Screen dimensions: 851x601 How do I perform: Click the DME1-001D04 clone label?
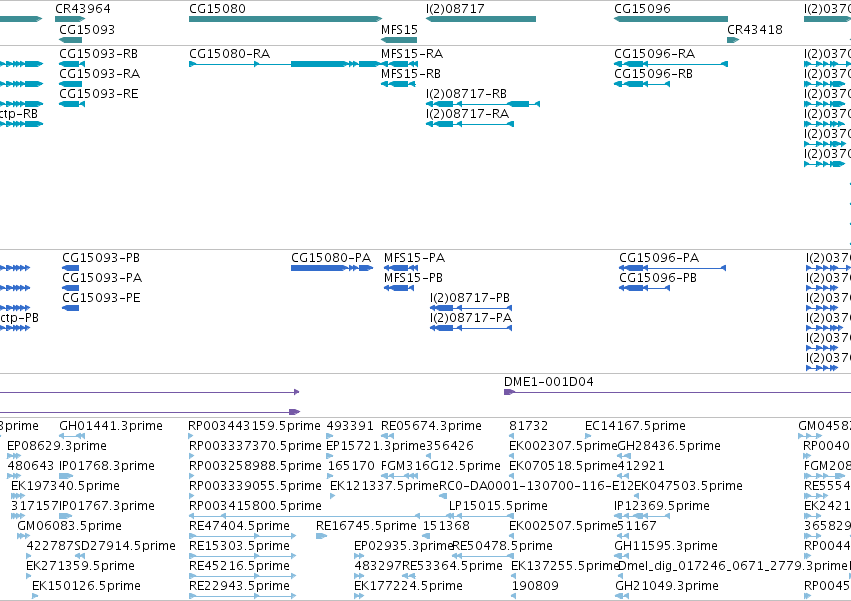[549, 382]
